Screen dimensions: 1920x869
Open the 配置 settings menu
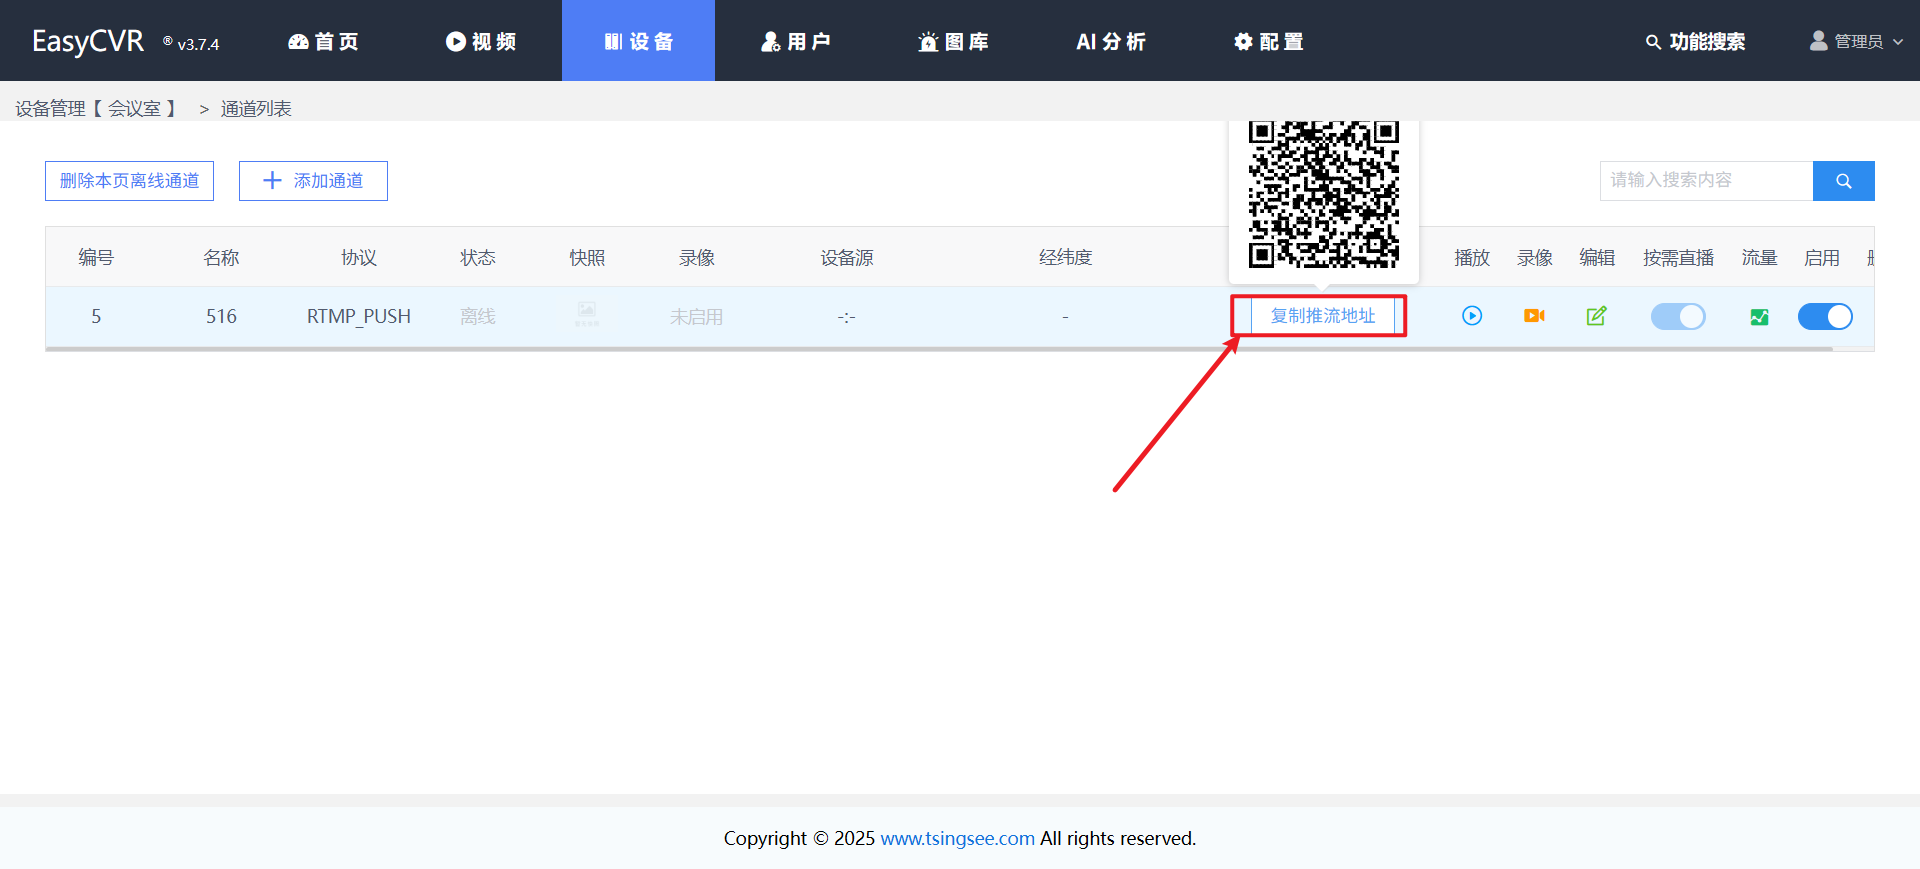[x=1268, y=41]
